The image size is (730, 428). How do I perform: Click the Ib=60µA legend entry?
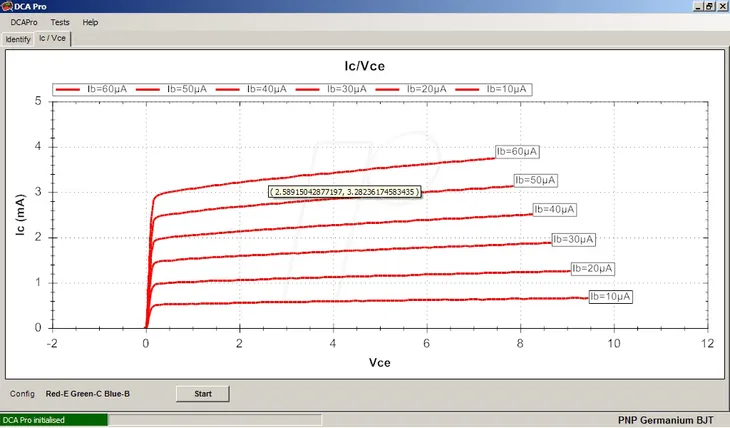pyautogui.click(x=91, y=89)
